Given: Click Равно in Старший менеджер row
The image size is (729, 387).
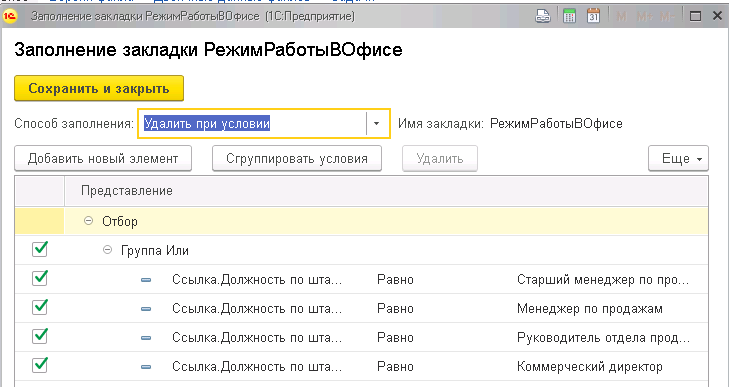Looking at the screenshot, I should [x=395, y=280].
